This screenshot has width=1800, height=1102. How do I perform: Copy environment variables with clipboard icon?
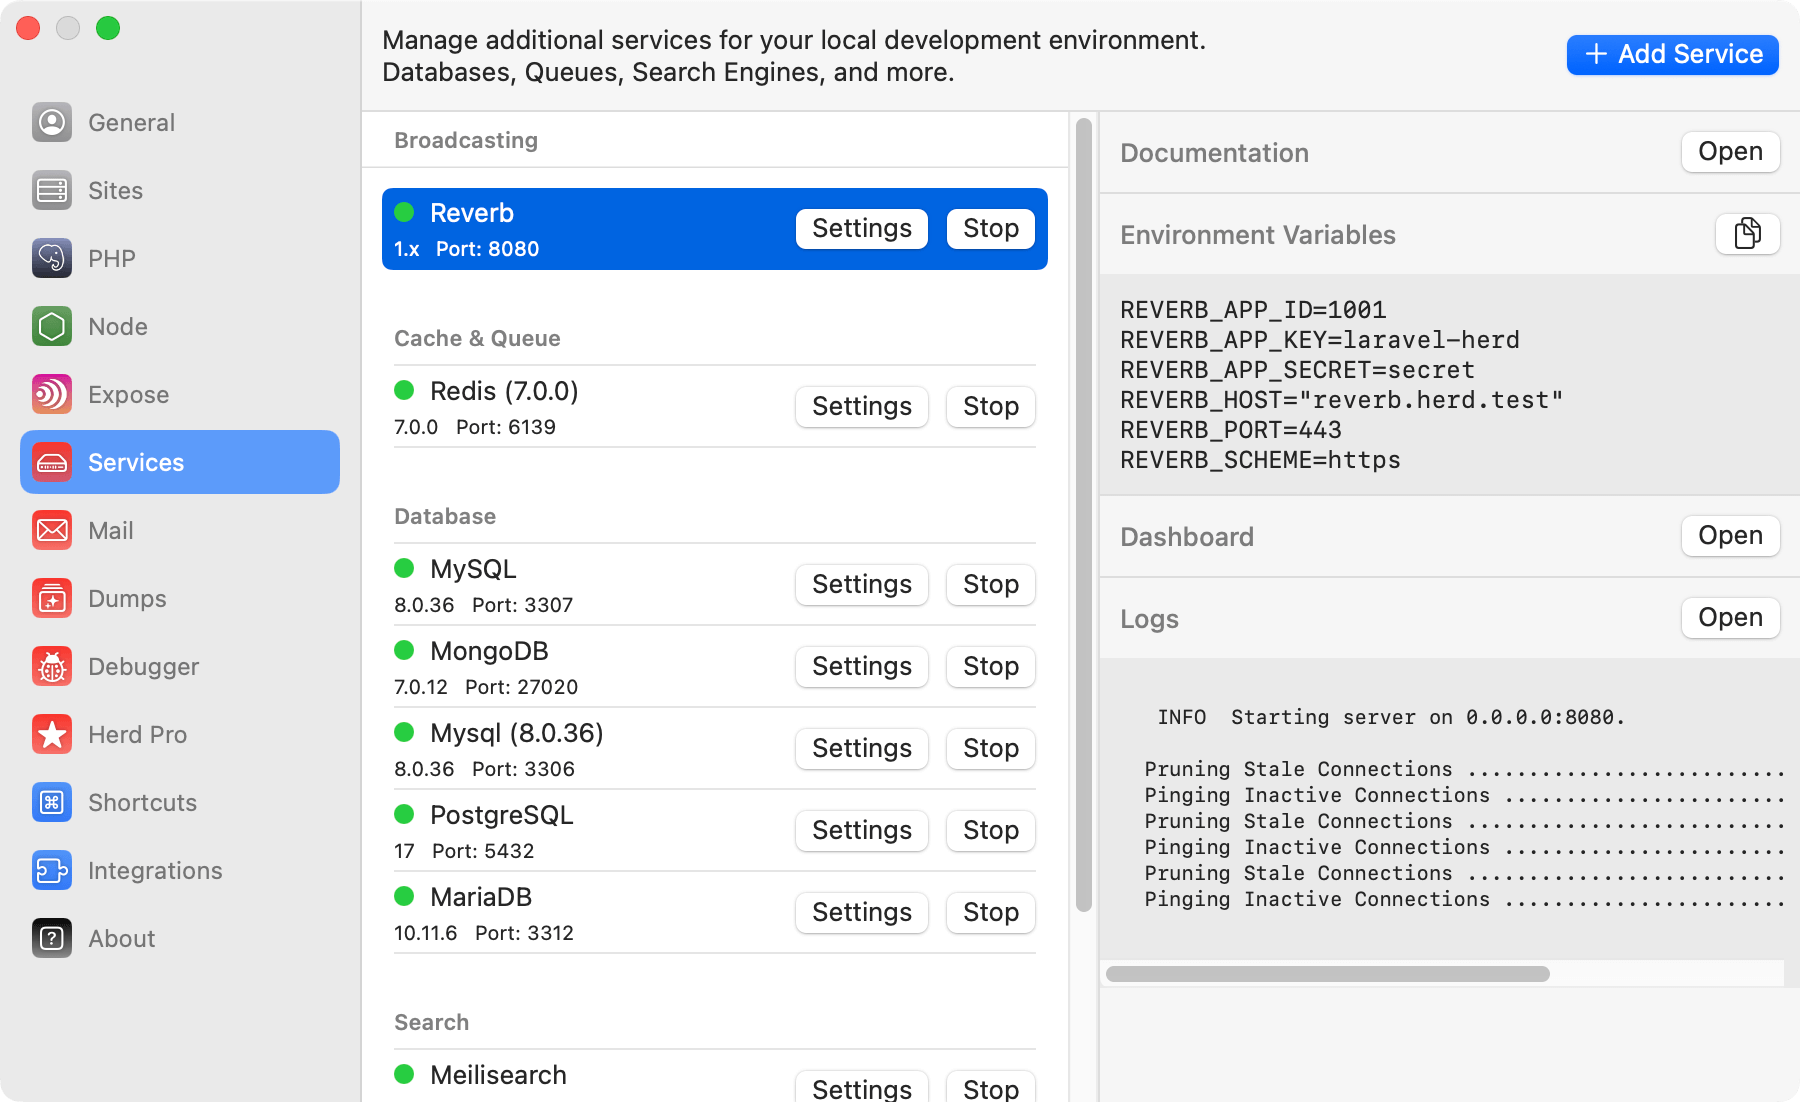[x=1747, y=234]
